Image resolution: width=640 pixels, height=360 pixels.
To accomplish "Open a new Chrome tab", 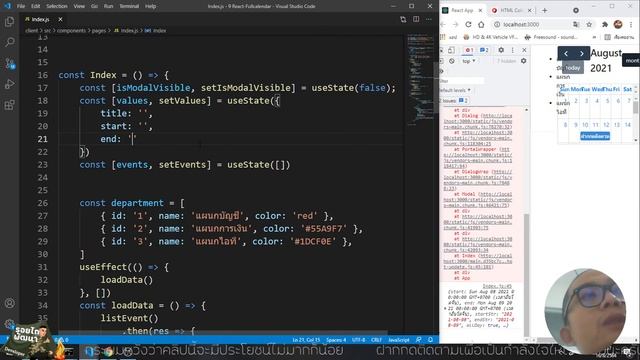I will 544,10.
